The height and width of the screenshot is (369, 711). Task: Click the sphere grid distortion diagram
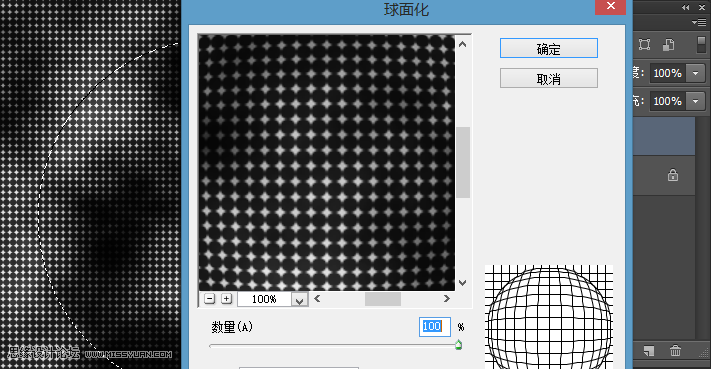549,317
